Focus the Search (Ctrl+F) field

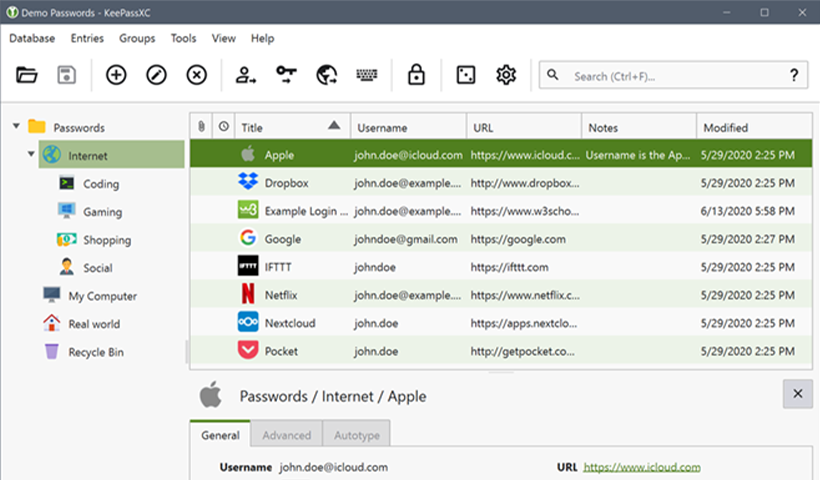675,76
